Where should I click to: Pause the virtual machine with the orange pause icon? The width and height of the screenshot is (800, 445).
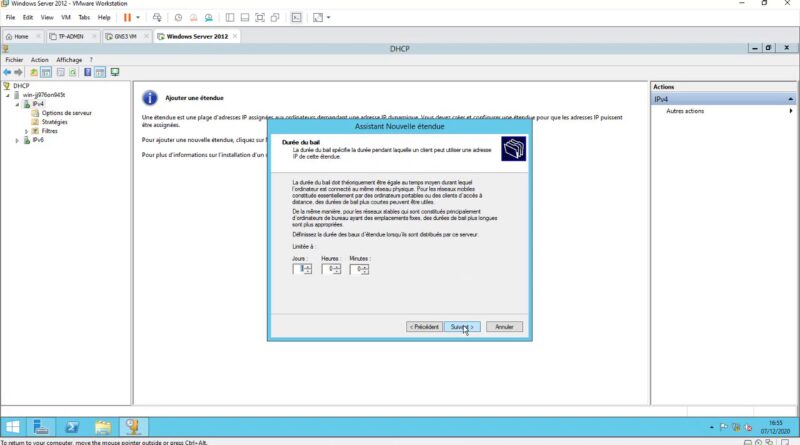click(x=128, y=17)
